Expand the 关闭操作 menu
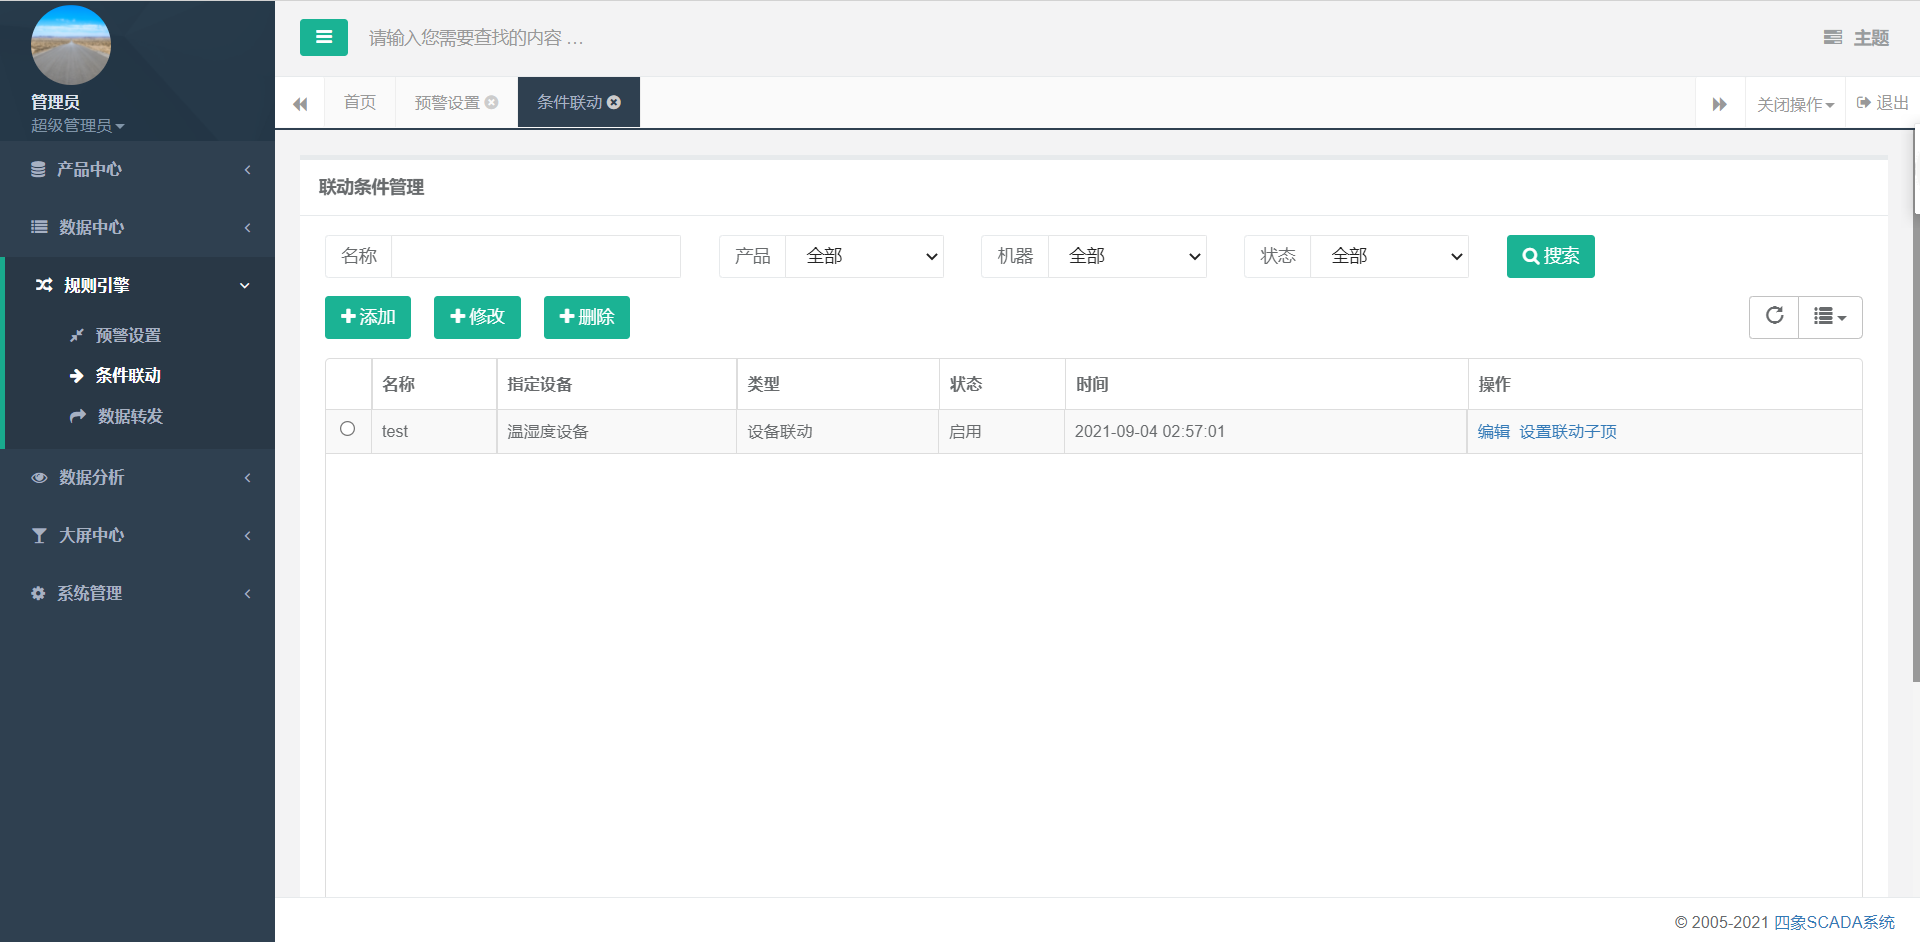 click(x=1795, y=104)
